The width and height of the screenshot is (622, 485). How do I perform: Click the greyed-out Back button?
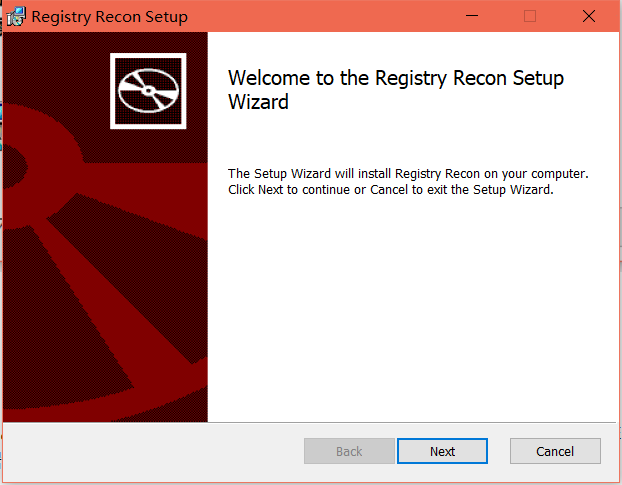[349, 451]
